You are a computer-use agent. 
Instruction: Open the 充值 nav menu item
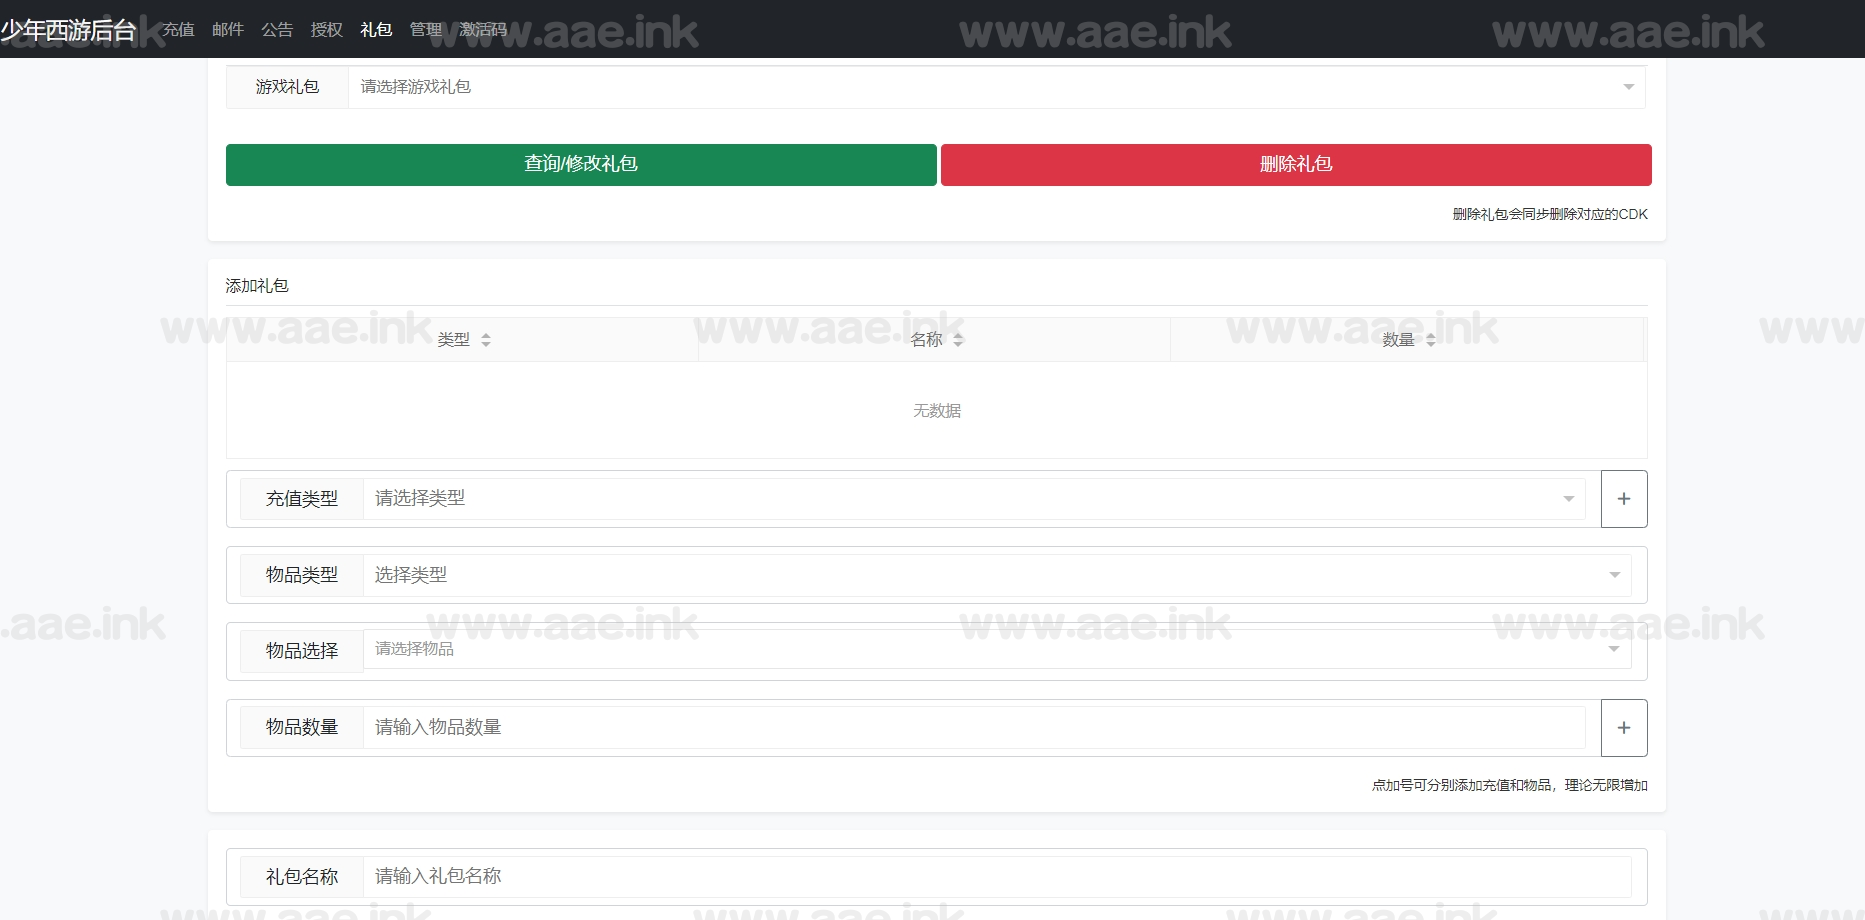(178, 30)
